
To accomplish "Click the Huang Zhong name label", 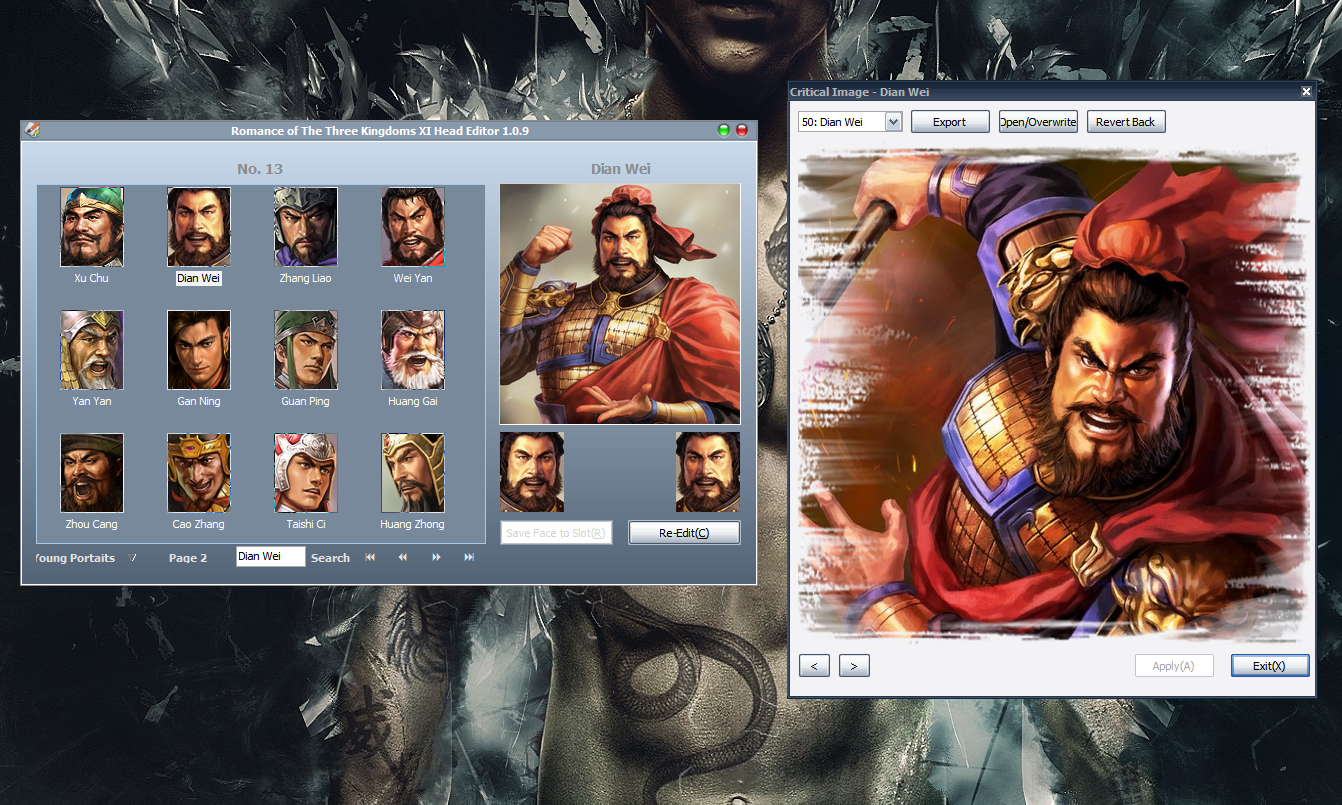I will tap(412, 524).
